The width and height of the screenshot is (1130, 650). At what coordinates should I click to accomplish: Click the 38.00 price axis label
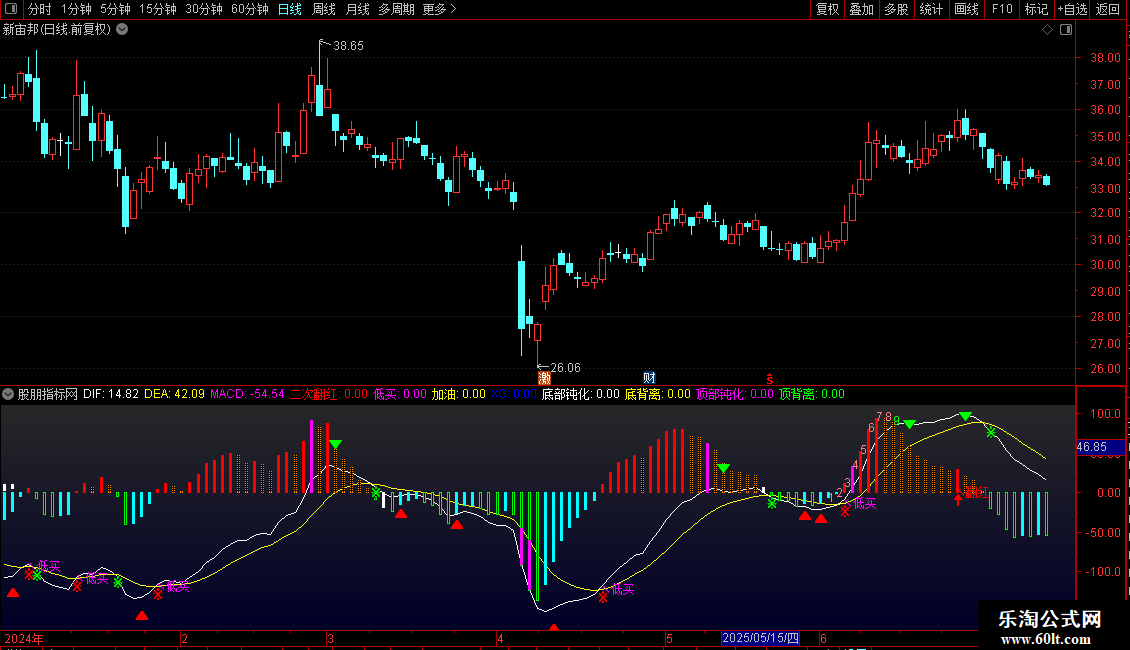point(1105,58)
